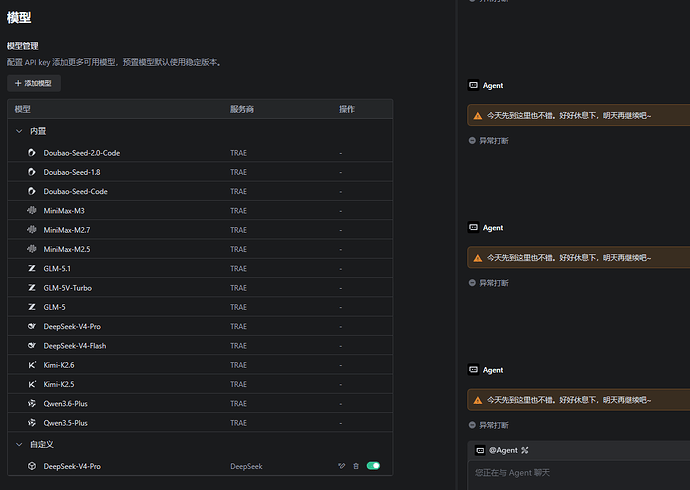Select the GLM-5V-Turbo model name

(x=67, y=288)
